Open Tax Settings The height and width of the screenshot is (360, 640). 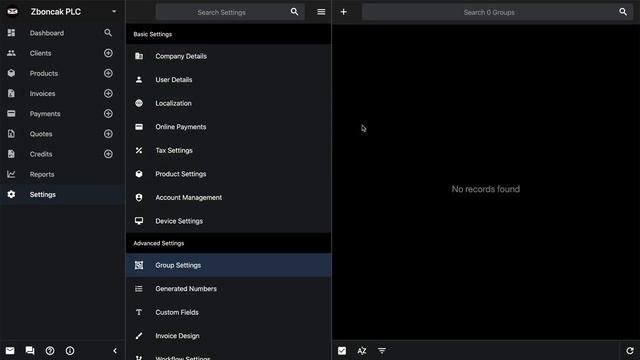point(229,150)
